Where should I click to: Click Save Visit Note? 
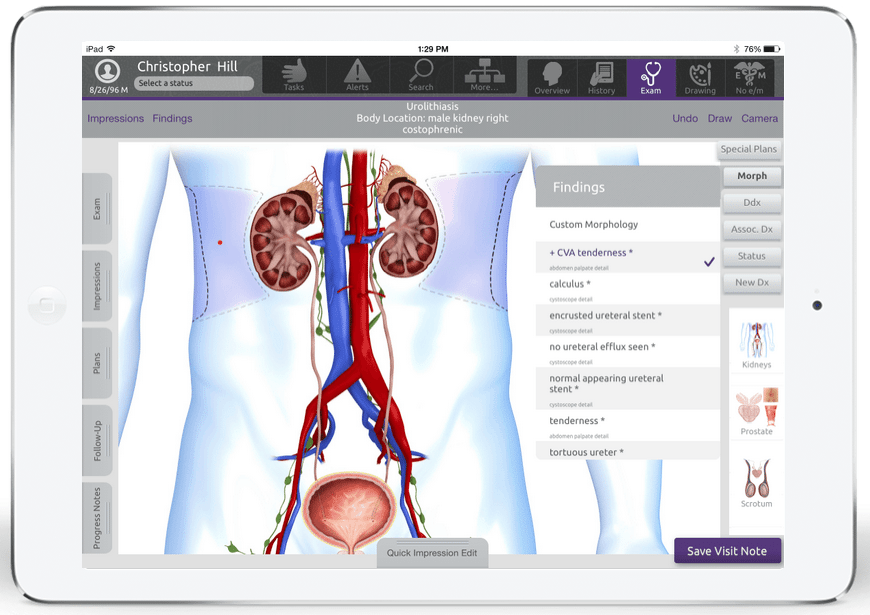click(x=727, y=551)
